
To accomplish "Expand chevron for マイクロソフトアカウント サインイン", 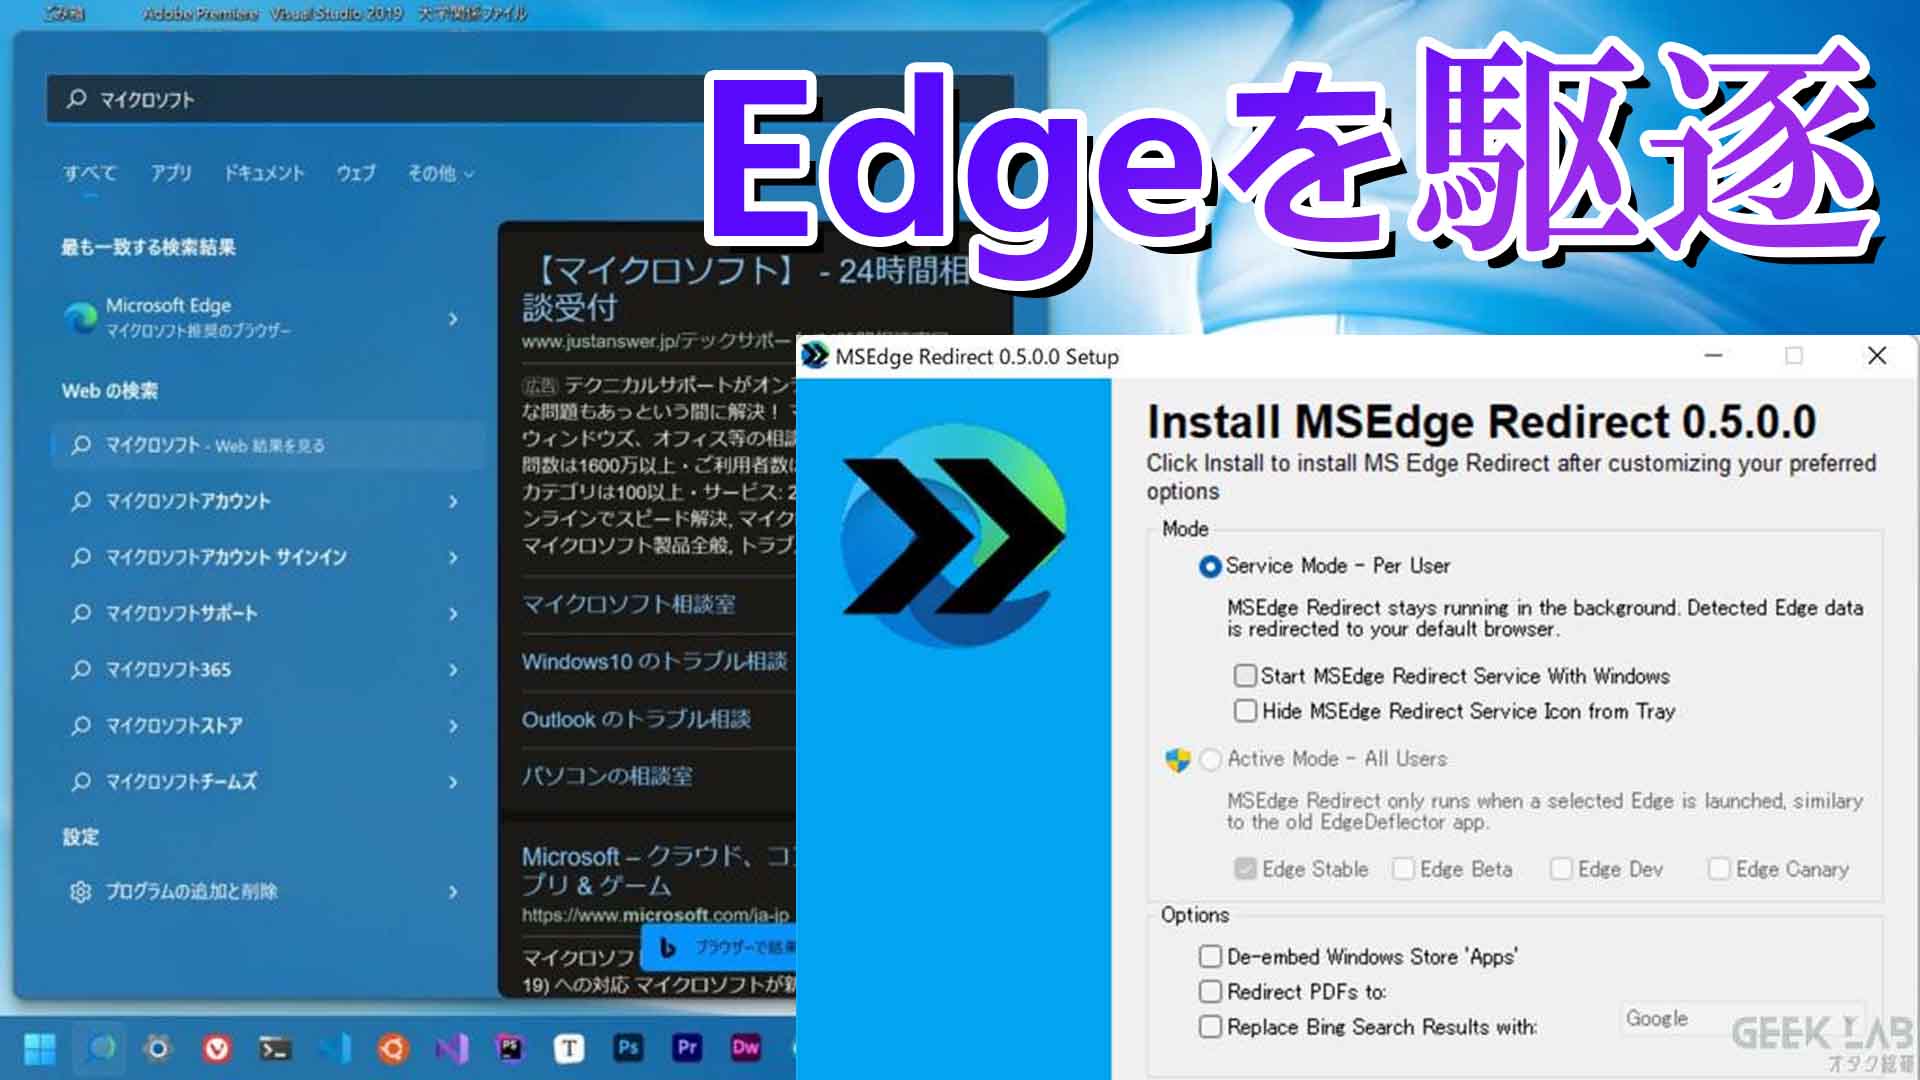I will point(453,557).
